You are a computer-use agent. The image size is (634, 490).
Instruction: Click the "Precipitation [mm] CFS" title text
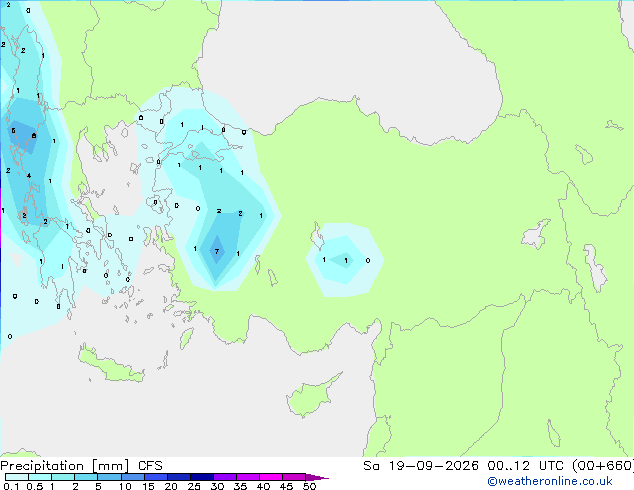coord(81,466)
